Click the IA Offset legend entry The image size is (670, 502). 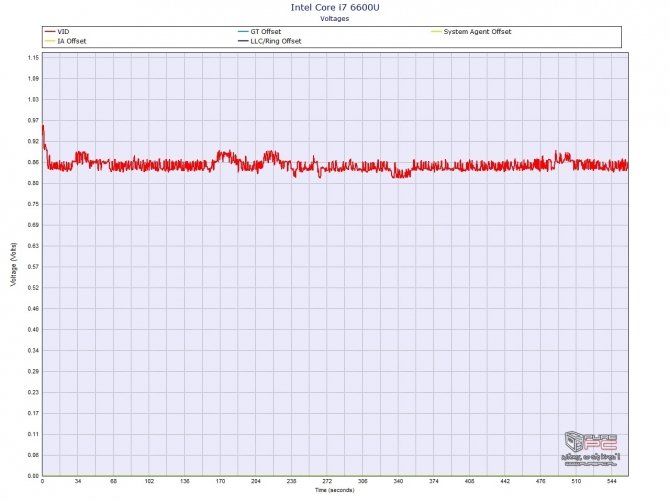pyautogui.click(x=66, y=41)
